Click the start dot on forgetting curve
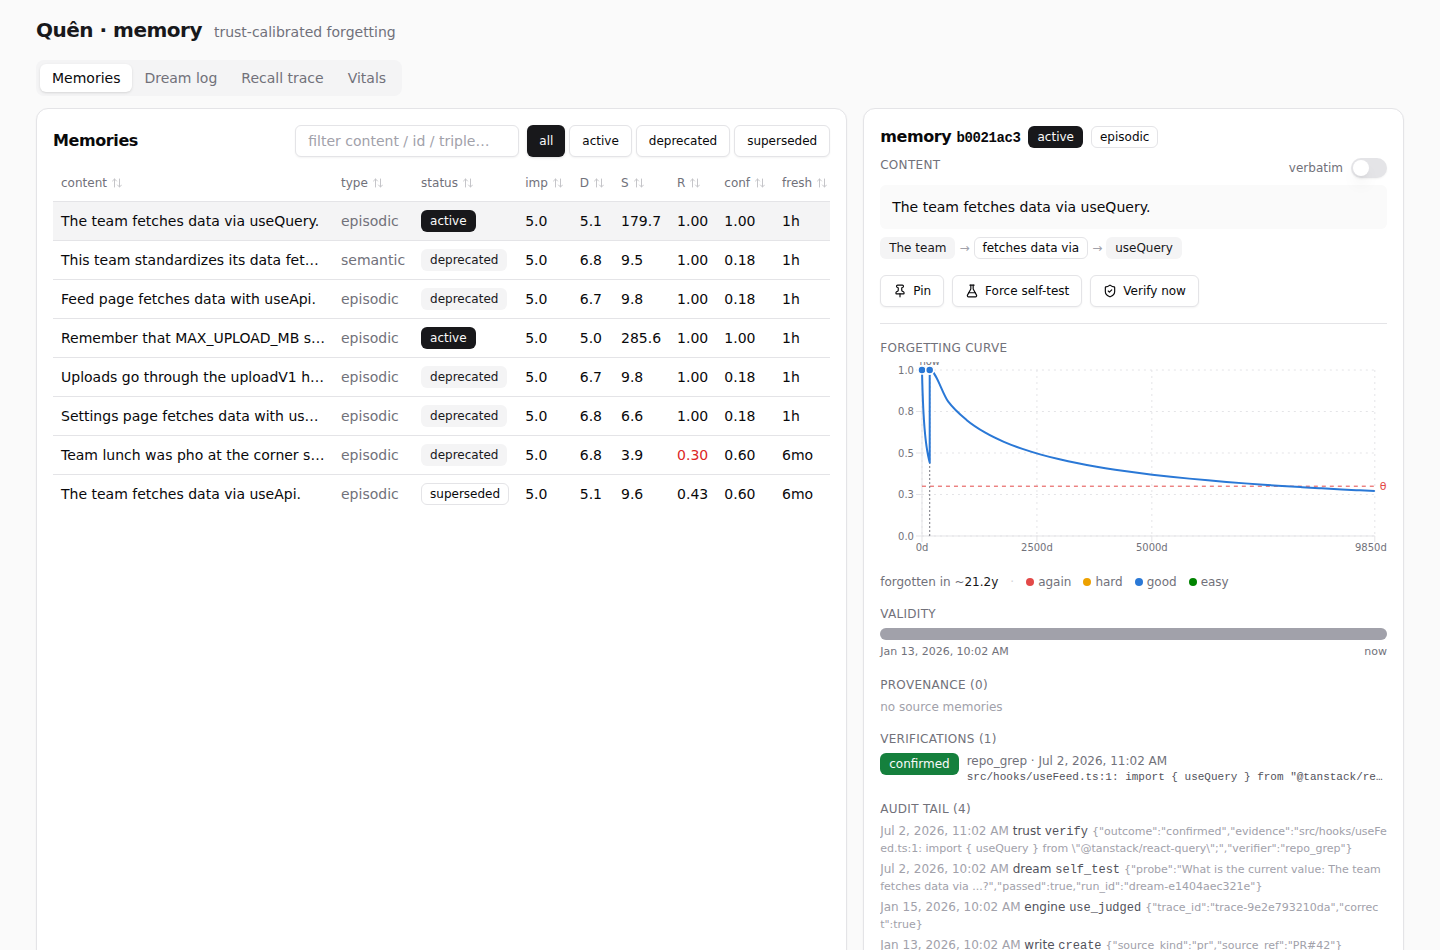The height and width of the screenshot is (950, 1440). tap(922, 370)
